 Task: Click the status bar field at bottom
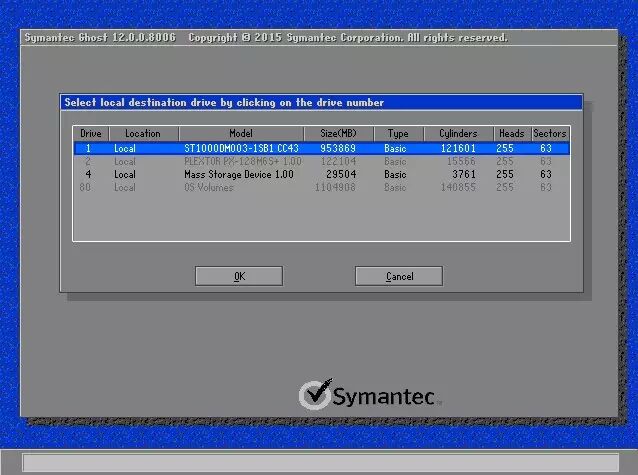(x=321, y=463)
